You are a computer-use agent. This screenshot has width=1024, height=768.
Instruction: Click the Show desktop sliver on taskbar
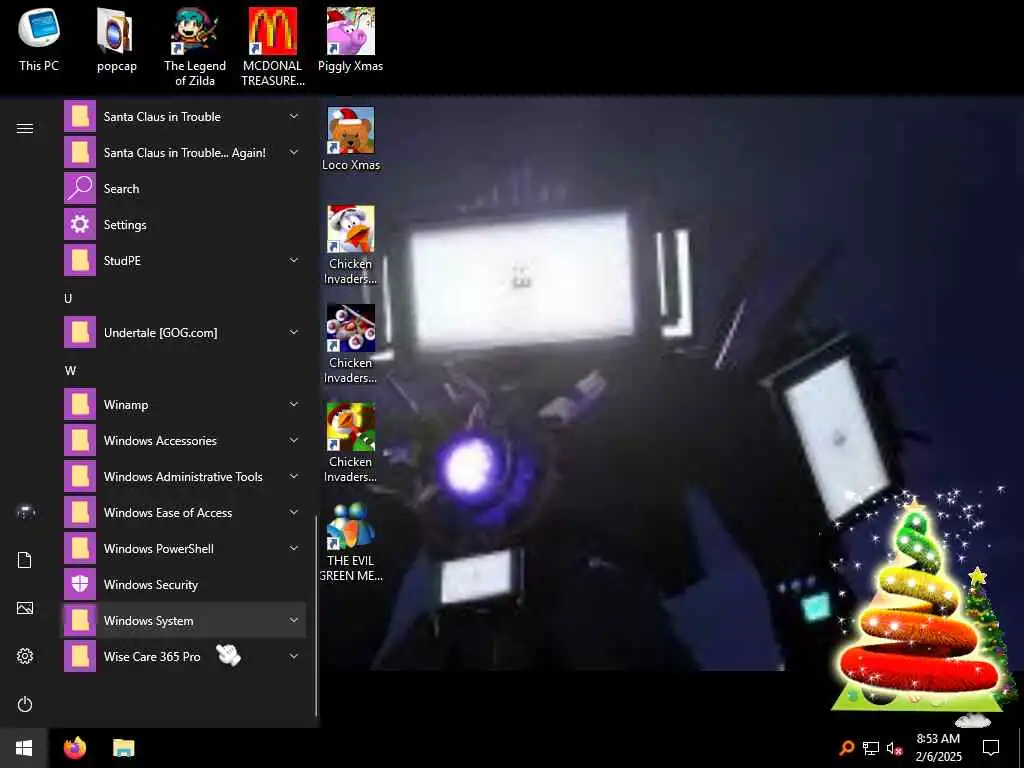pos(1021,748)
